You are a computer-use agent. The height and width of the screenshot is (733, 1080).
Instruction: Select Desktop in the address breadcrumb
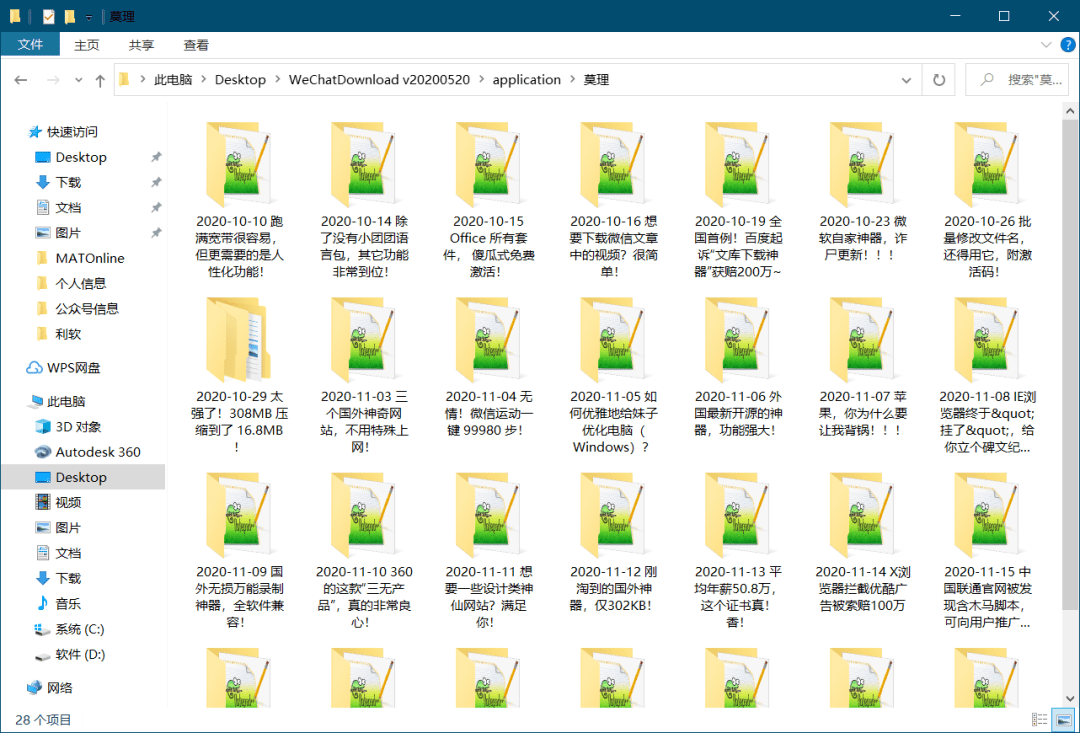click(240, 80)
